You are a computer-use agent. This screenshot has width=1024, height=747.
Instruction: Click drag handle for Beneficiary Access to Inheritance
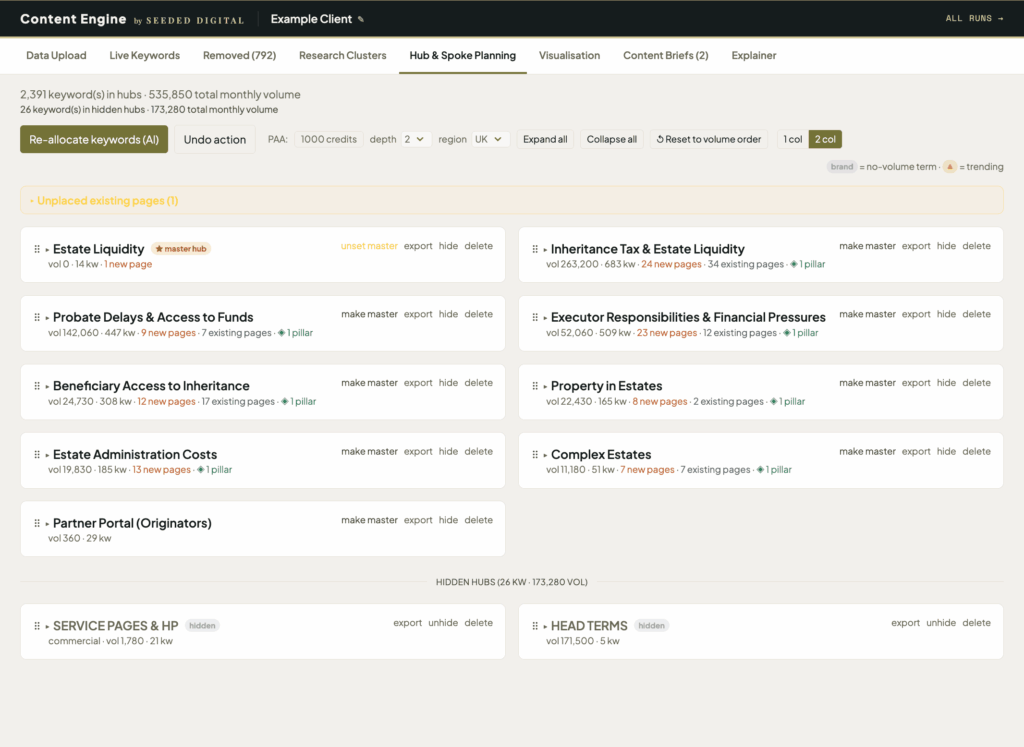click(37, 386)
